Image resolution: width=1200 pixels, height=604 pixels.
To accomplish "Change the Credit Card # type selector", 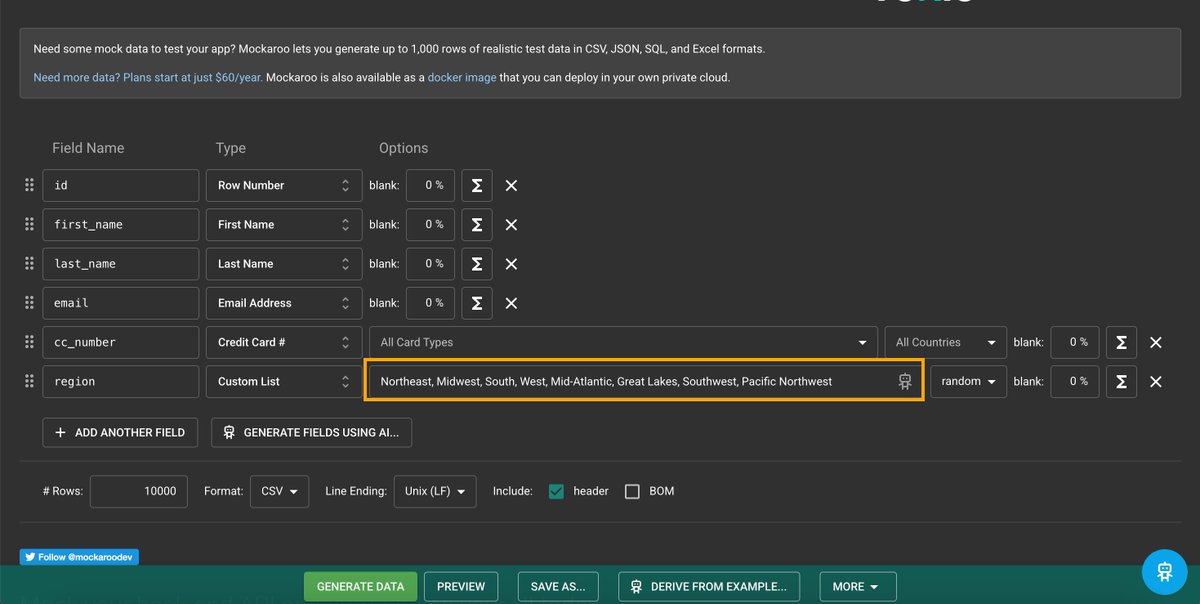I will coord(284,342).
